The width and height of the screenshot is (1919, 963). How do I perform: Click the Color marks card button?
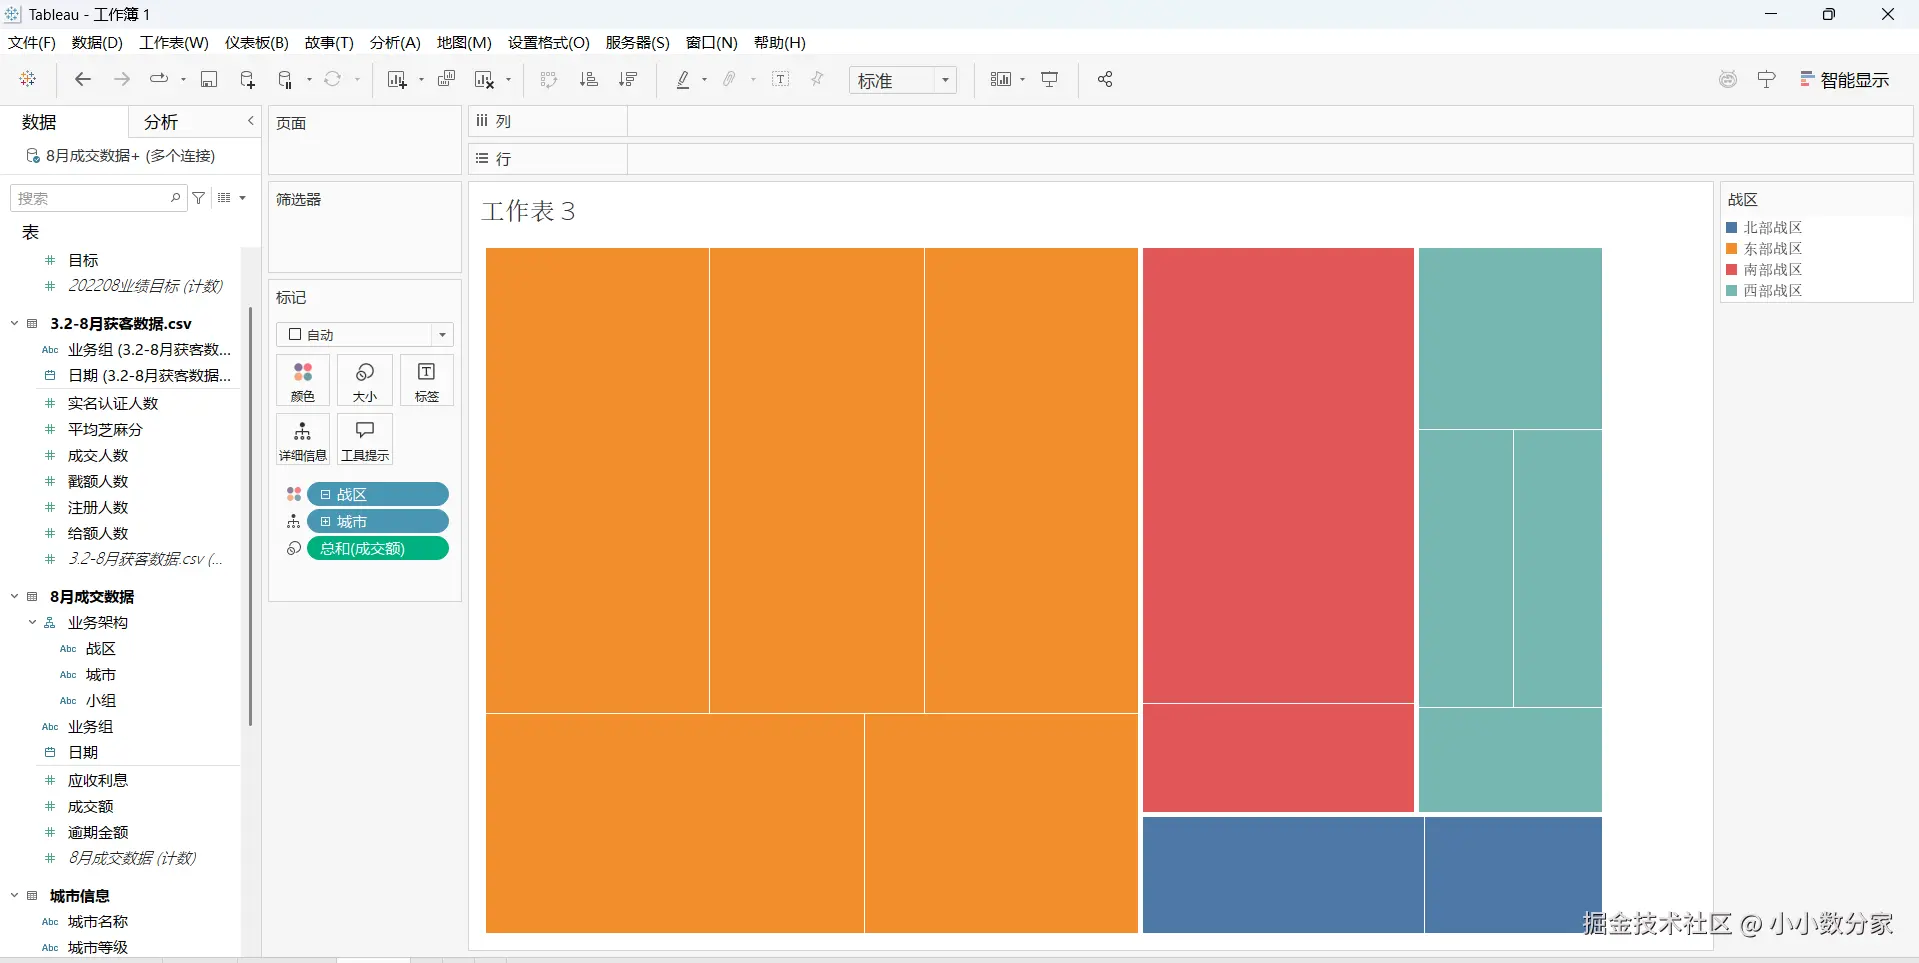click(303, 381)
